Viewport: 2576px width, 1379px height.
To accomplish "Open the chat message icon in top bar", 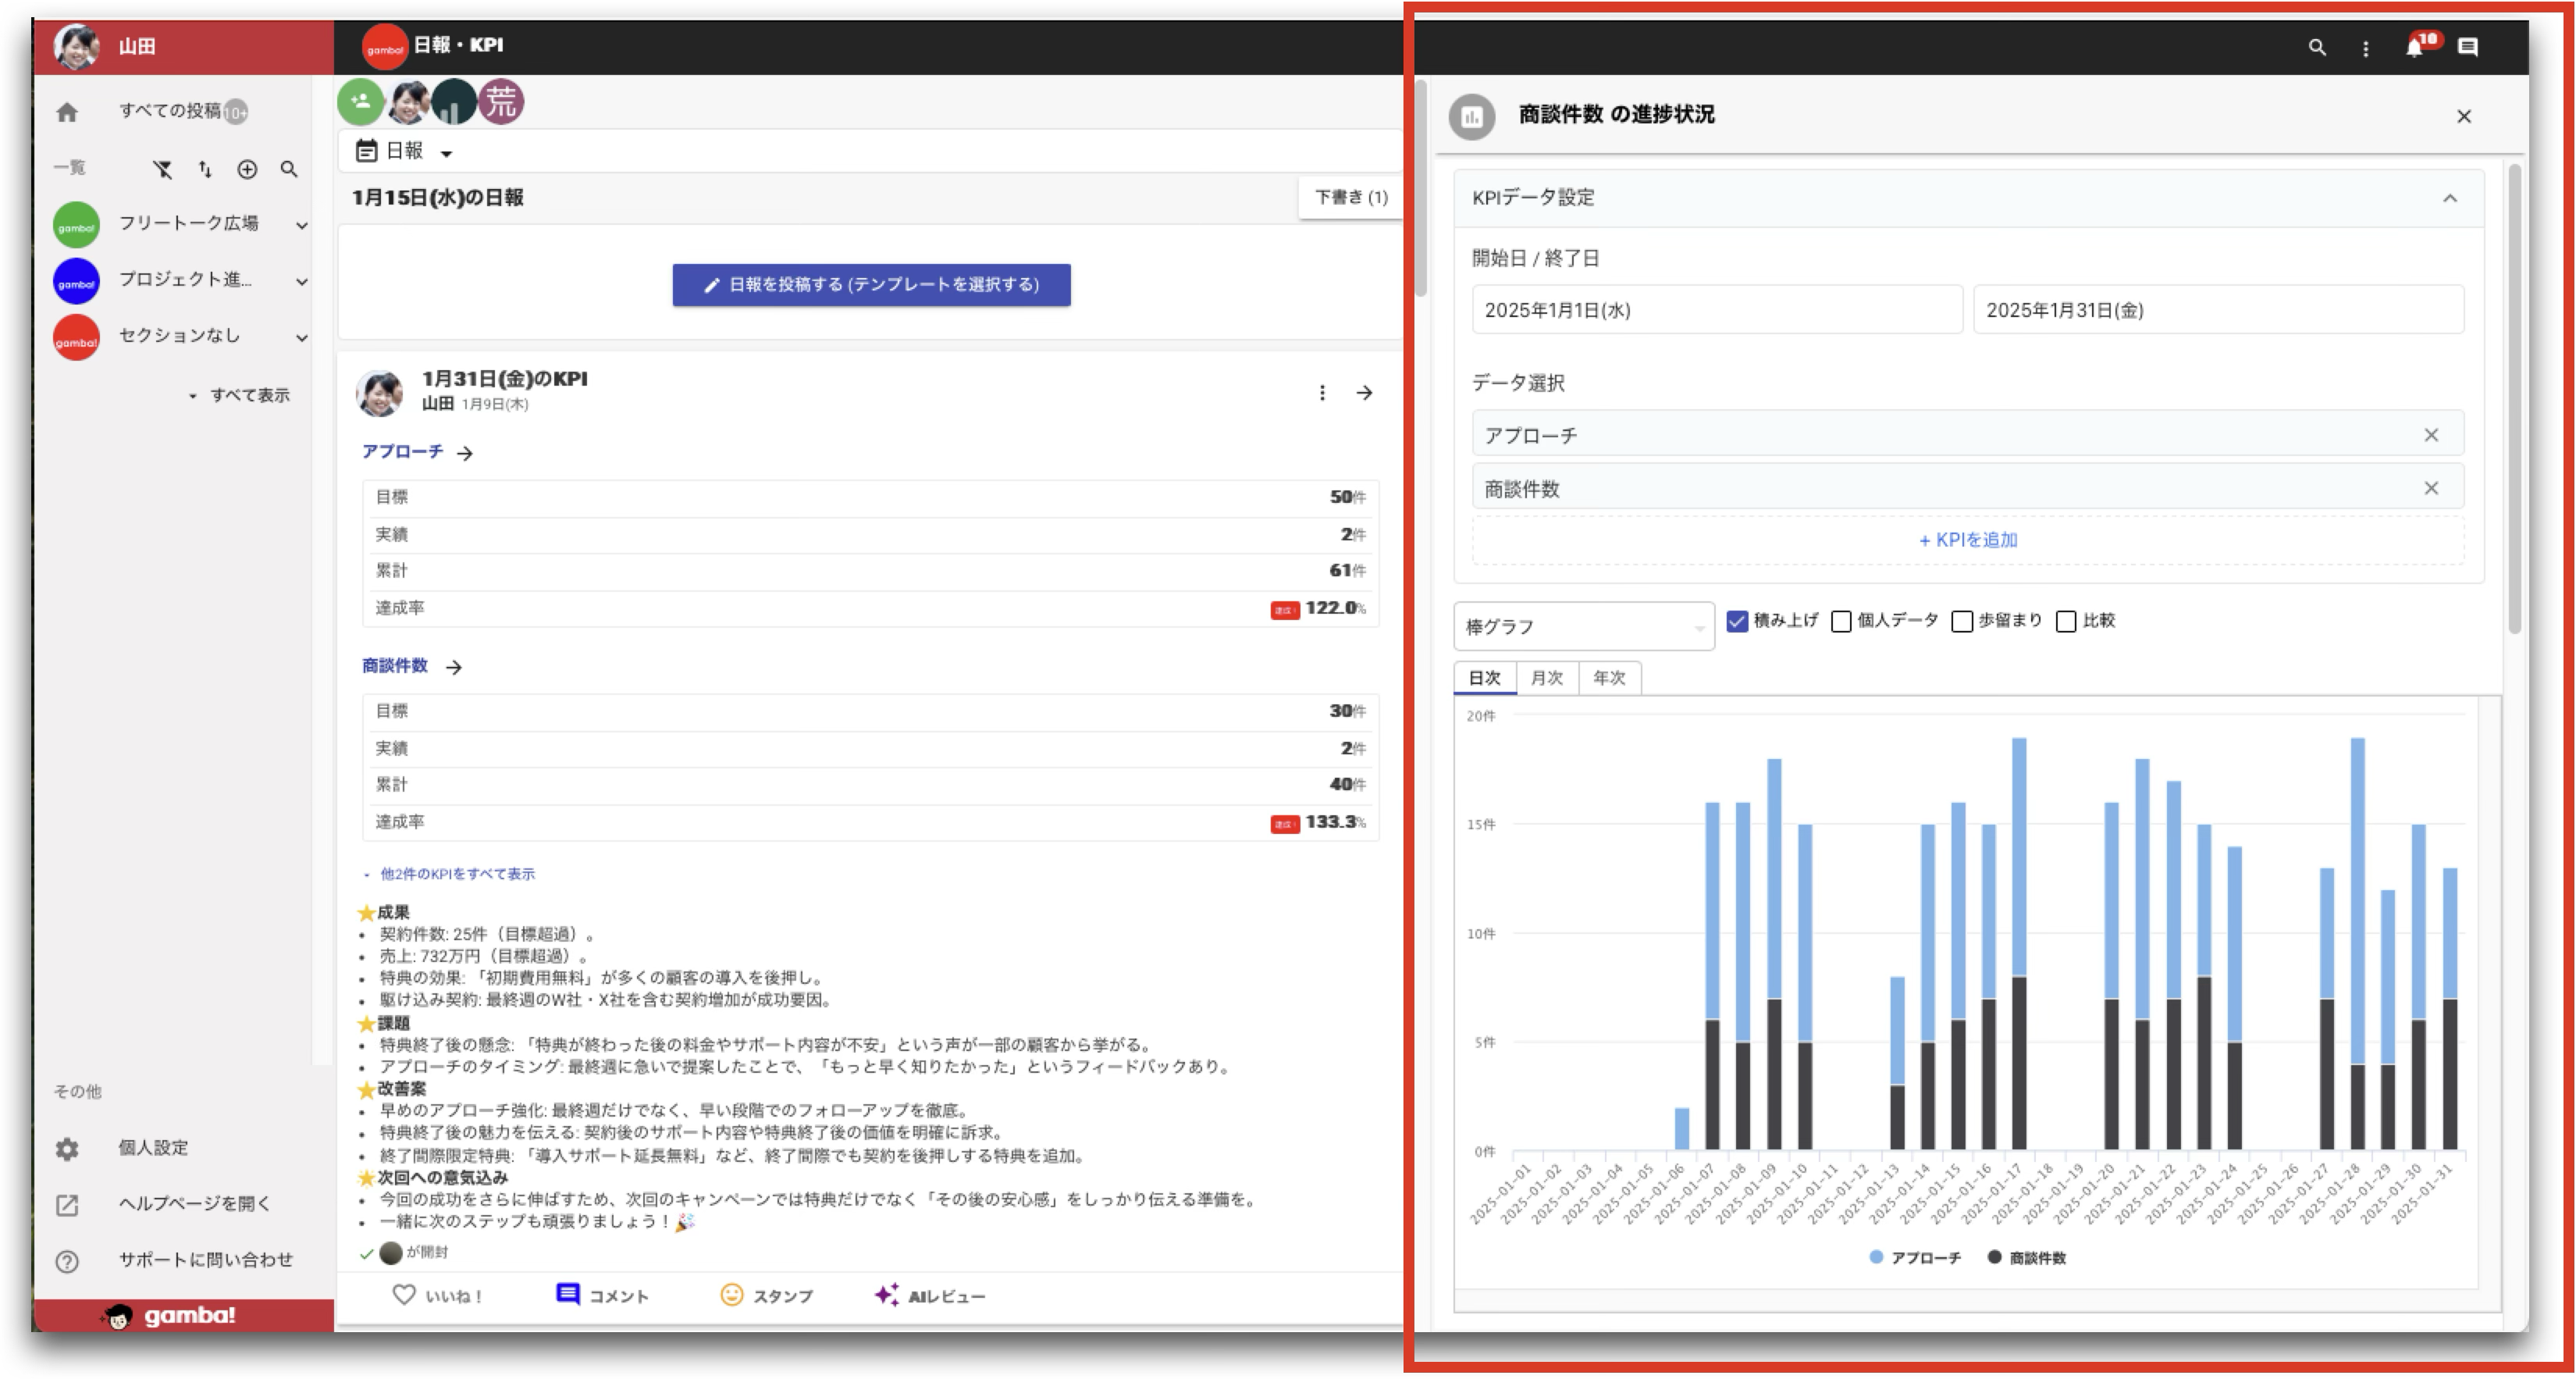I will [2467, 47].
